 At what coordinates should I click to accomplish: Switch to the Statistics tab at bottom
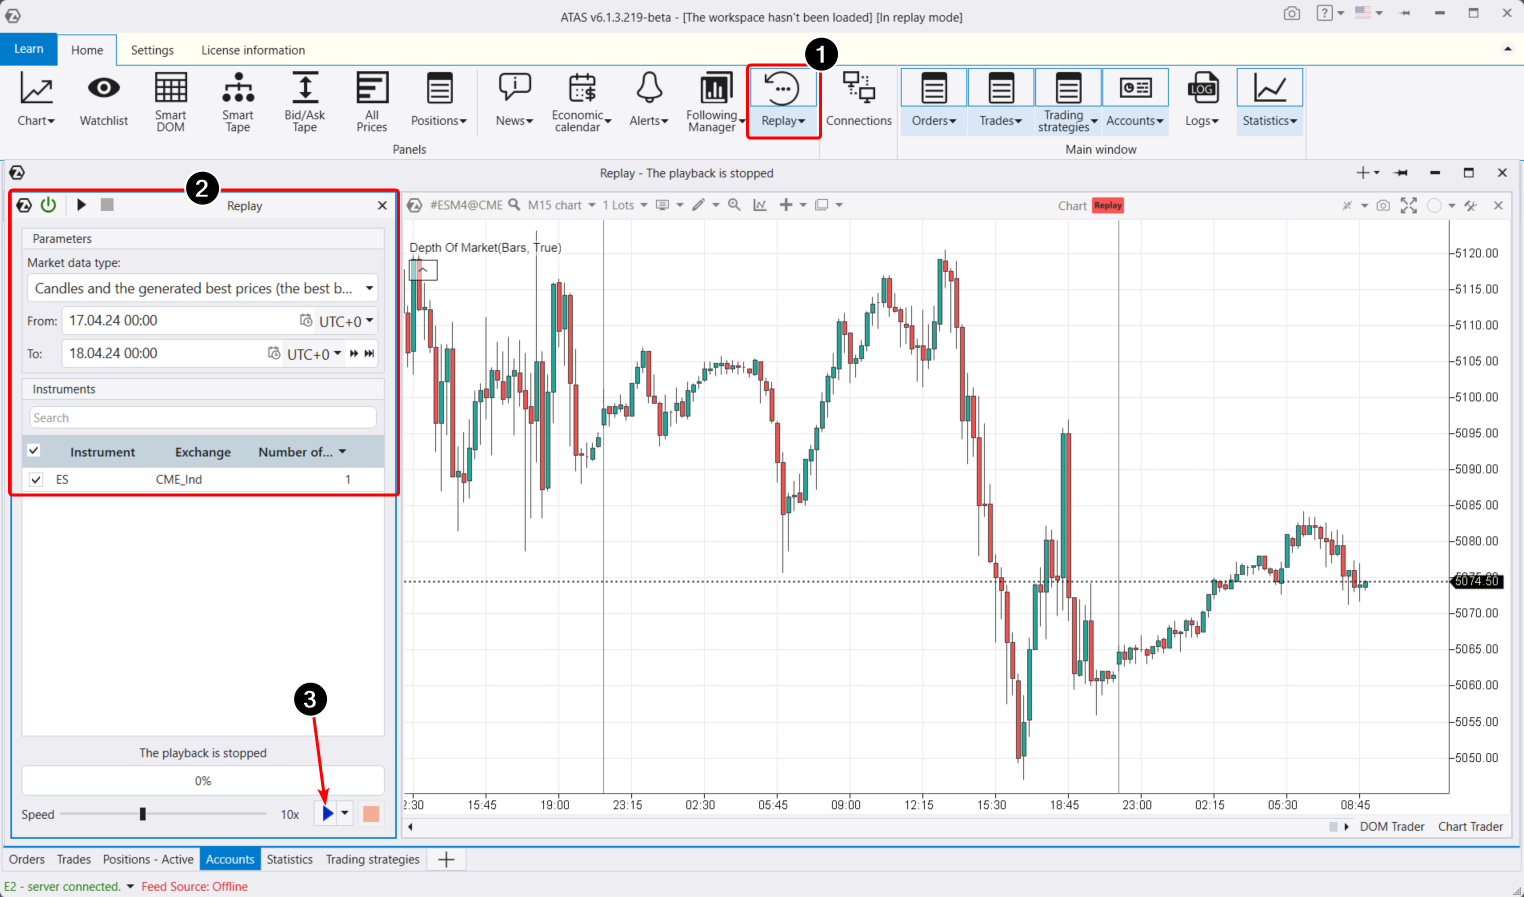[289, 859]
